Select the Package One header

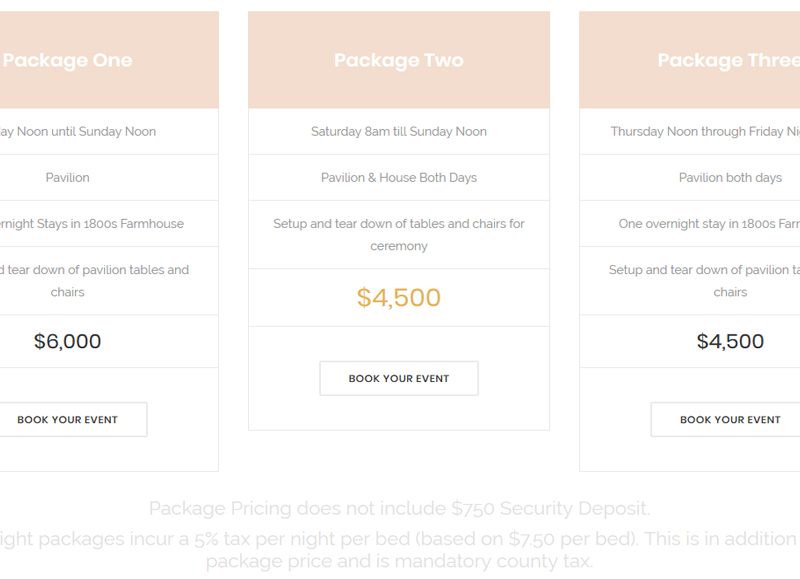point(109,60)
